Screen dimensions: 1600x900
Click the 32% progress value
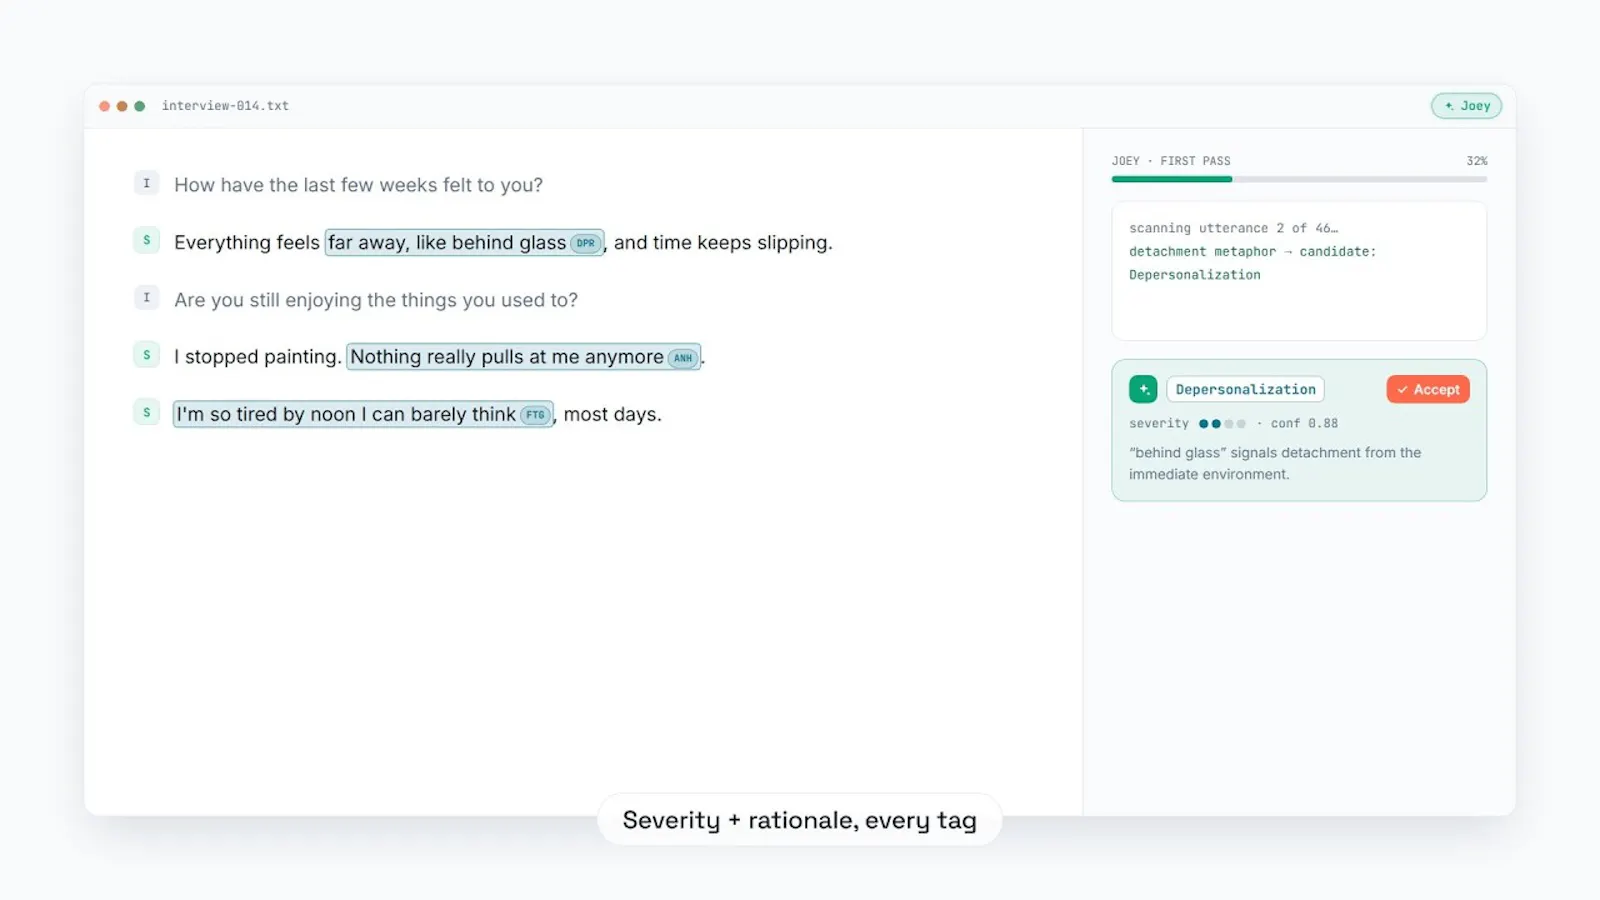coord(1477,161)
